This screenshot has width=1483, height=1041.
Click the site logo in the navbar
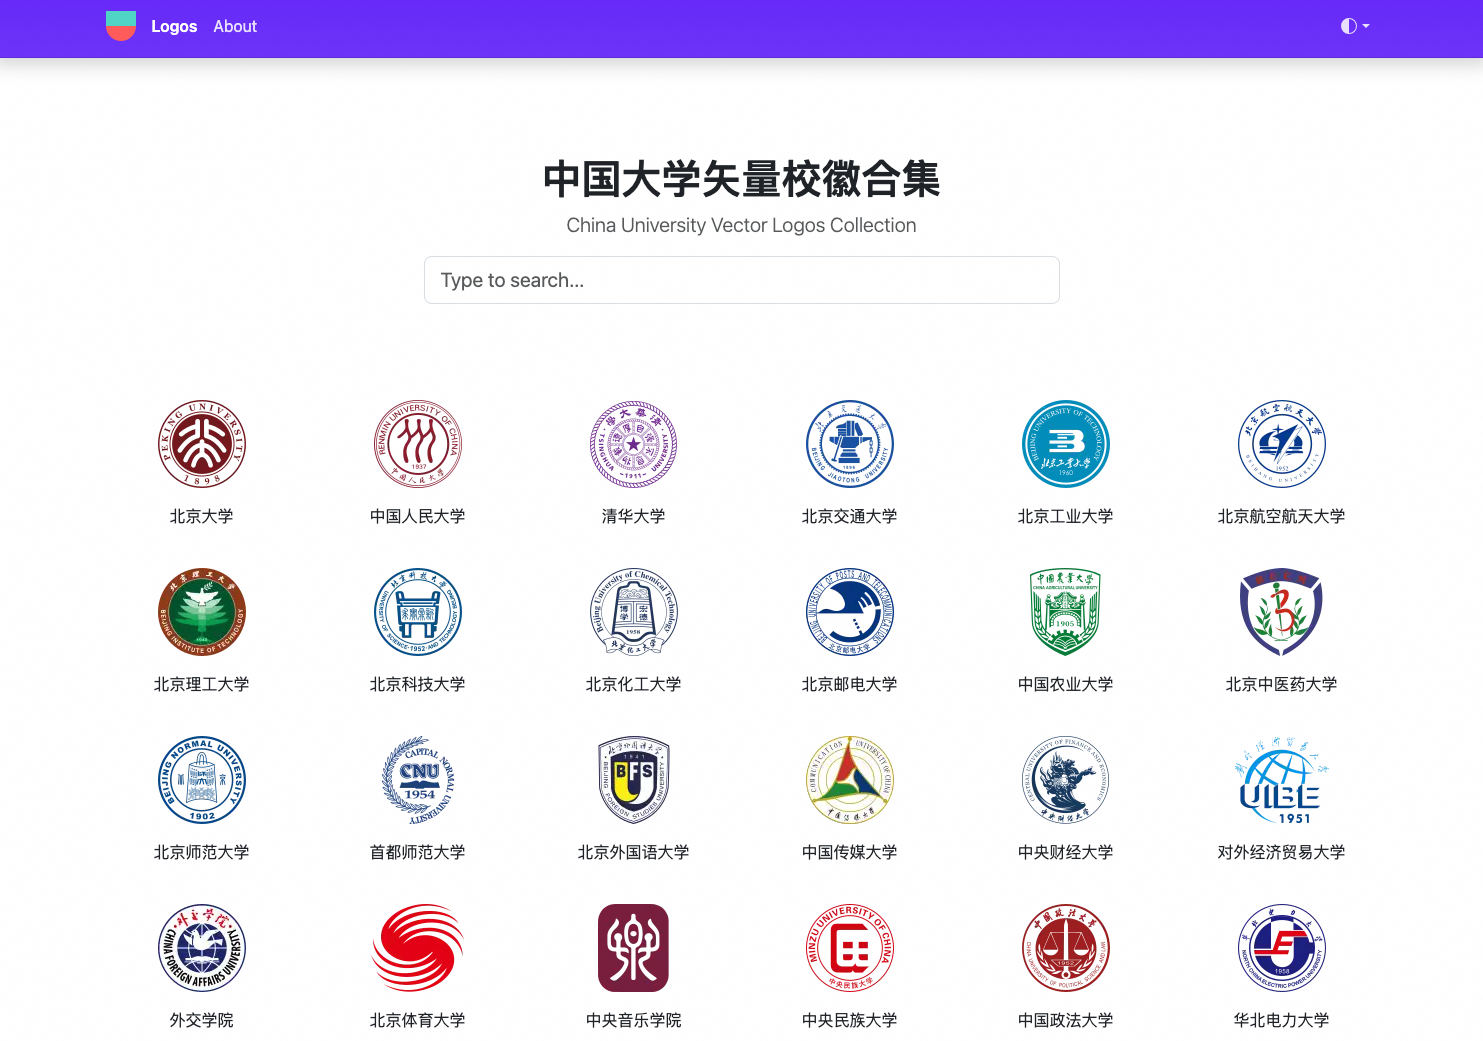pyautogui.click(x=121, y=26)
